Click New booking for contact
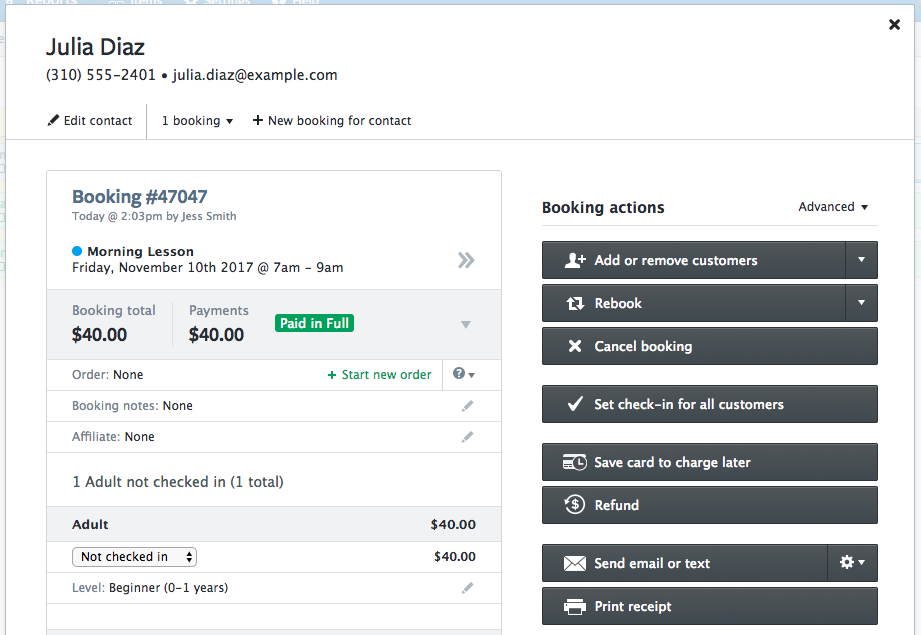Screen dimensions: 921x635 coord(332,121)
